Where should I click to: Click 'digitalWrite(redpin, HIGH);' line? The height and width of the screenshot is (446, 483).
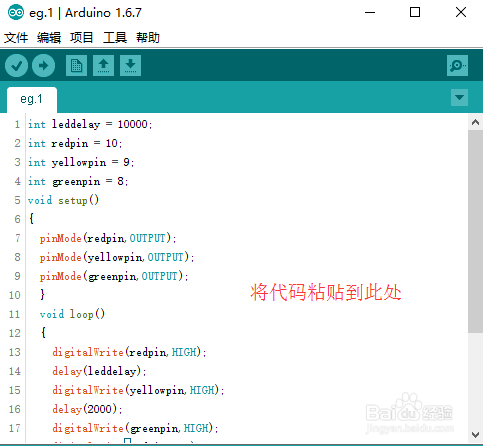(129, 352)
